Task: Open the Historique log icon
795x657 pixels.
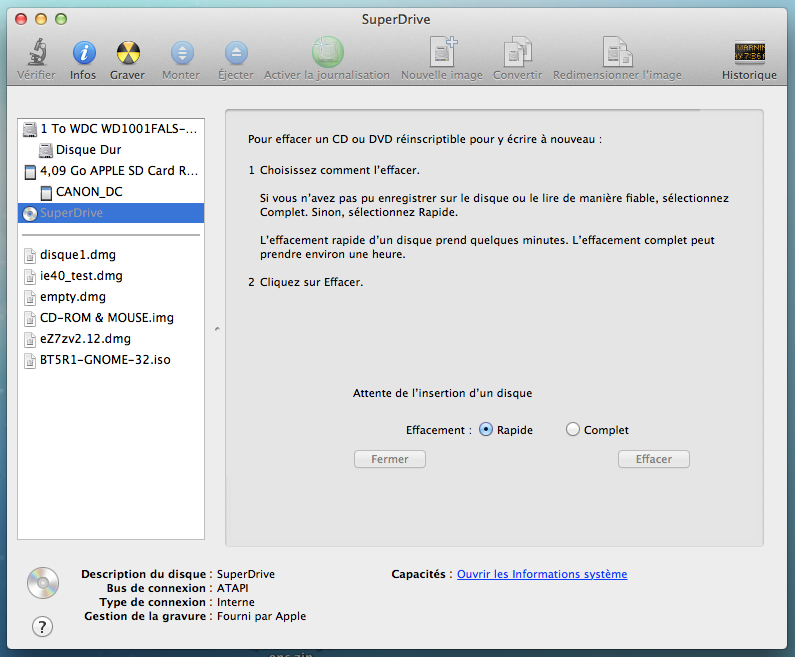Action: coord(749,52)
